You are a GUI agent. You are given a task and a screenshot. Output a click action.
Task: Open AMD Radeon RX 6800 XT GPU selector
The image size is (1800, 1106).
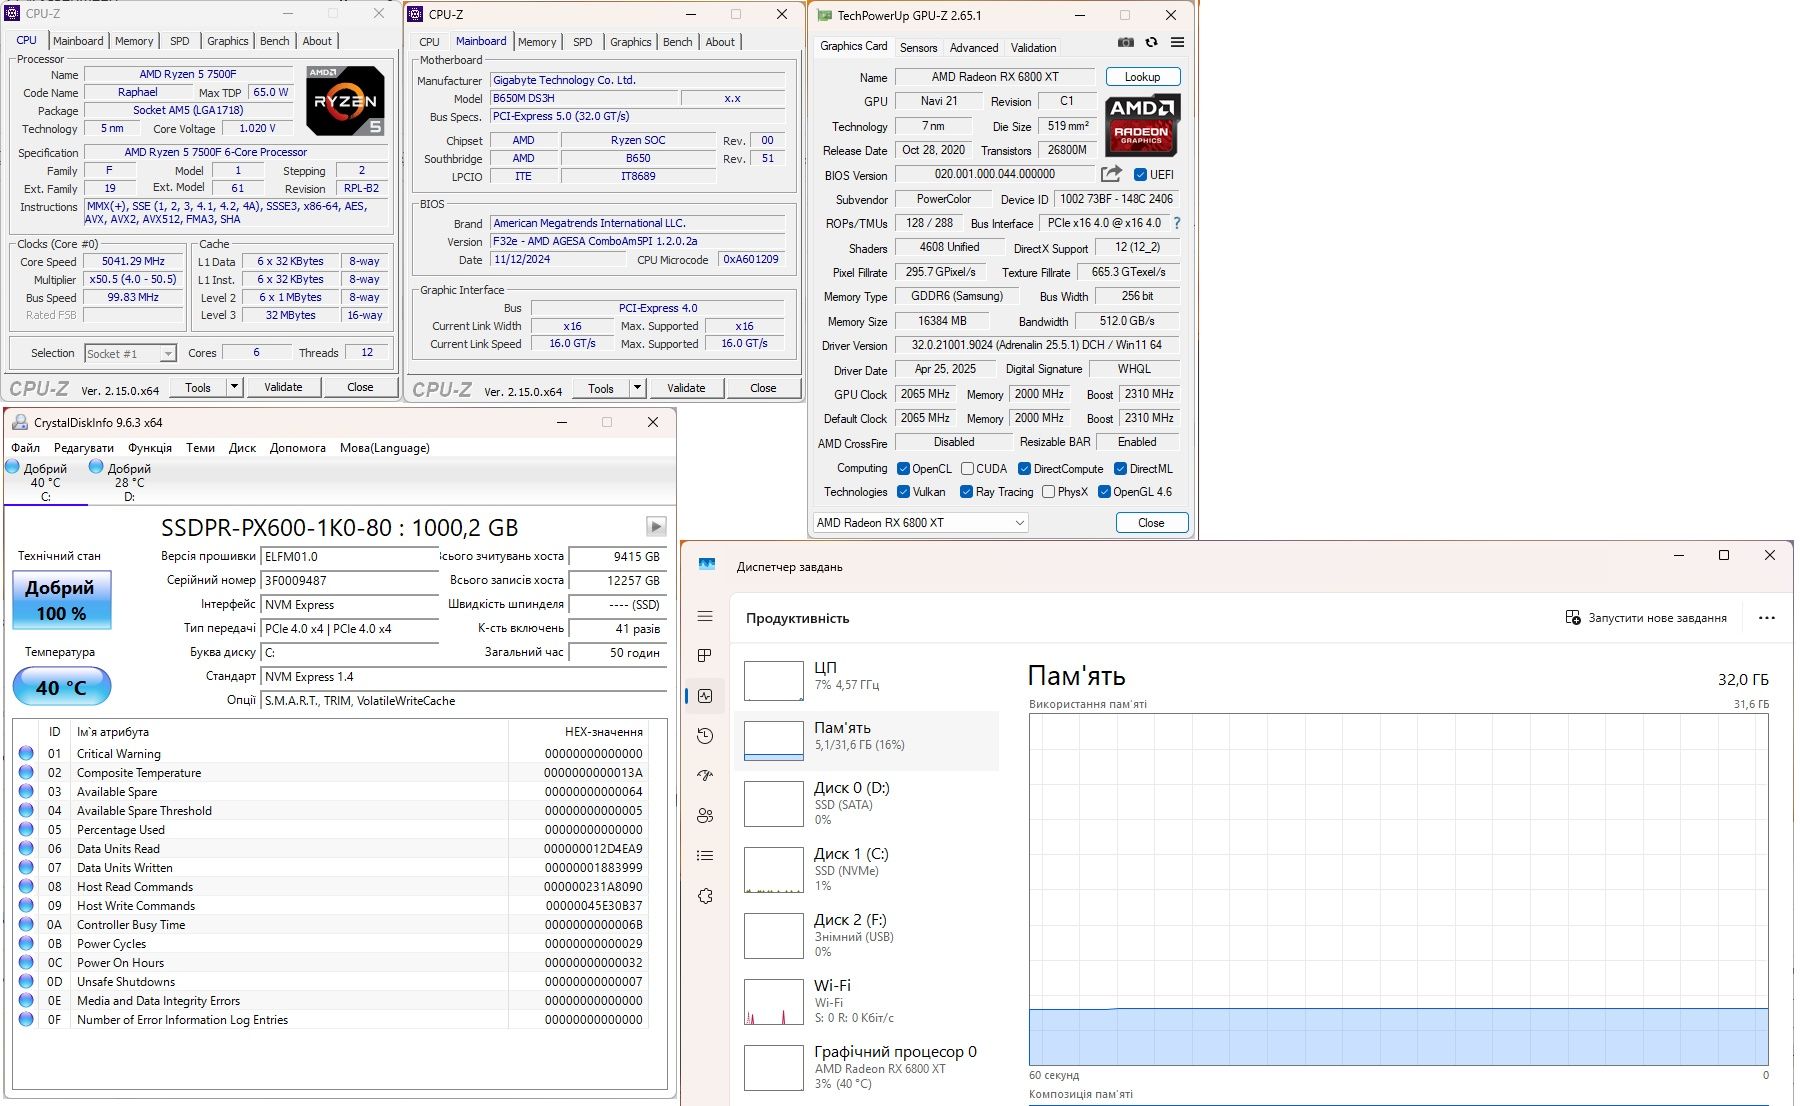[x=920, y=522]
